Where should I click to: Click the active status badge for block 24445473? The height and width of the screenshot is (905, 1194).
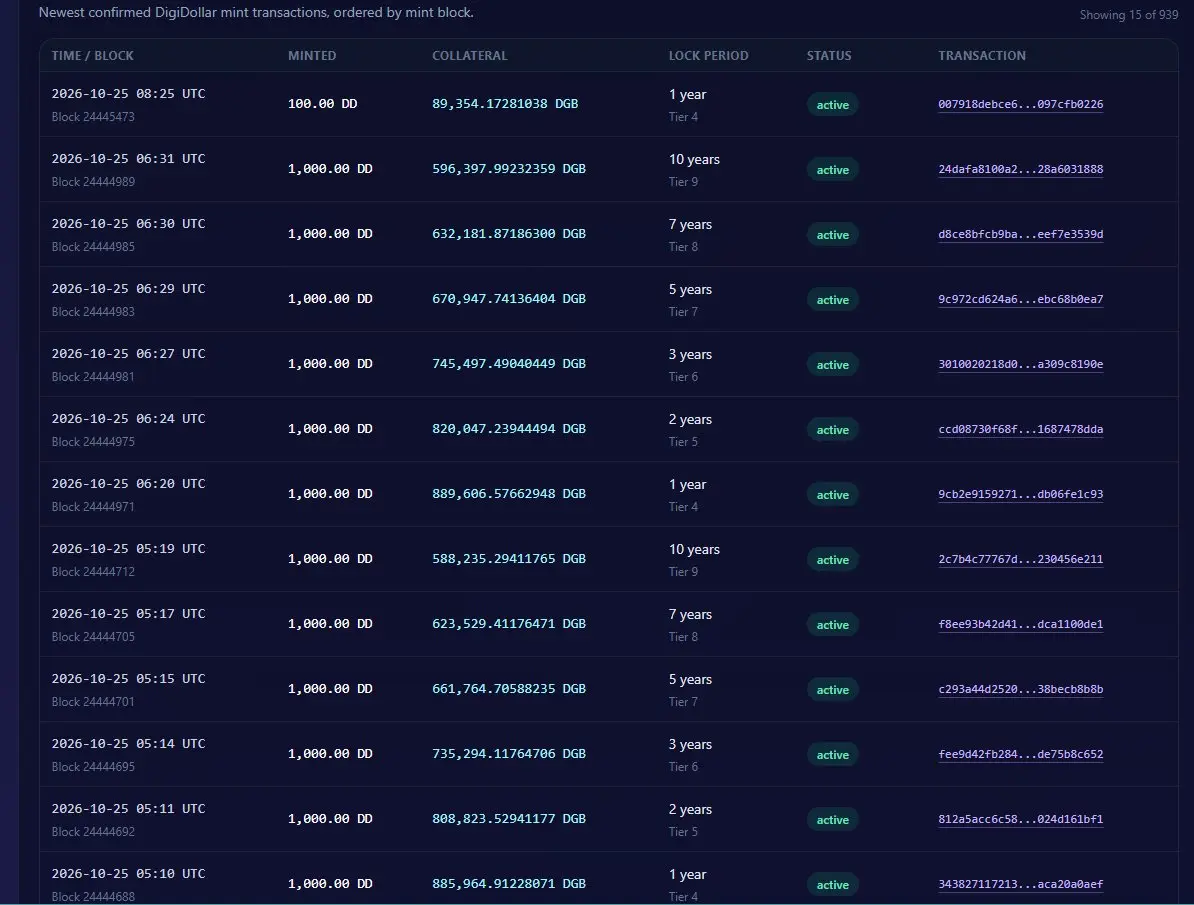[x=832, y=105]
